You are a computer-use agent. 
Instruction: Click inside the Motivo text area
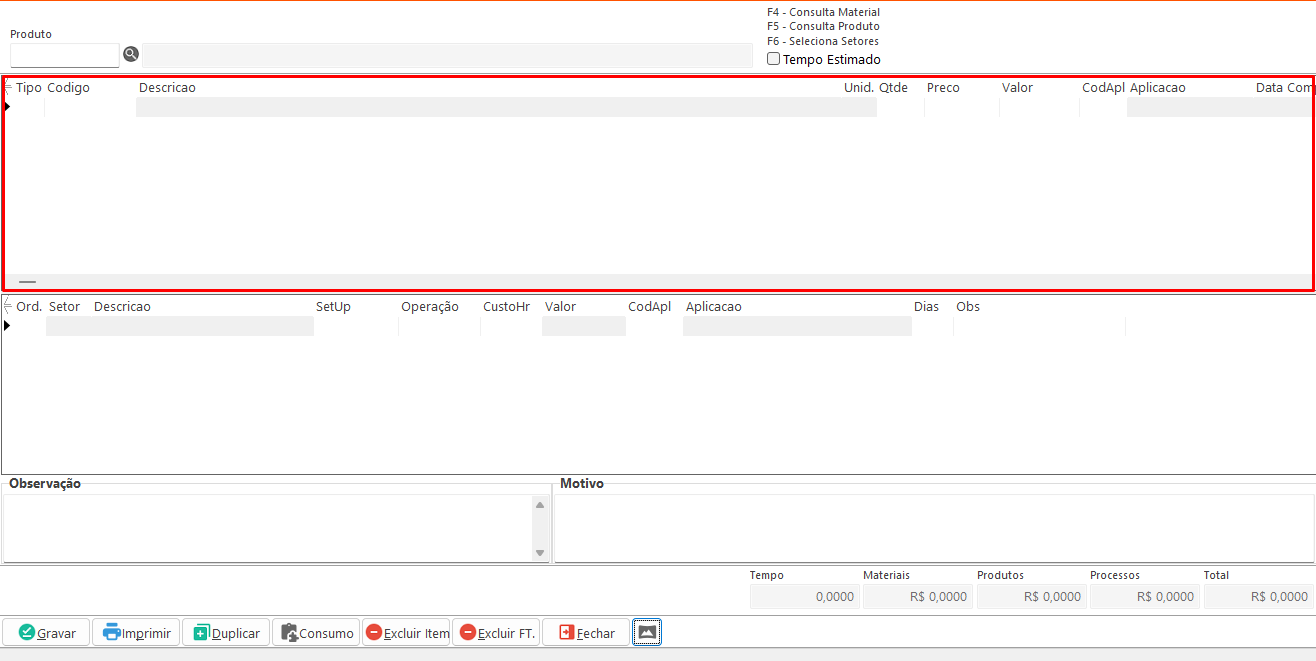(x=933, y=528)
